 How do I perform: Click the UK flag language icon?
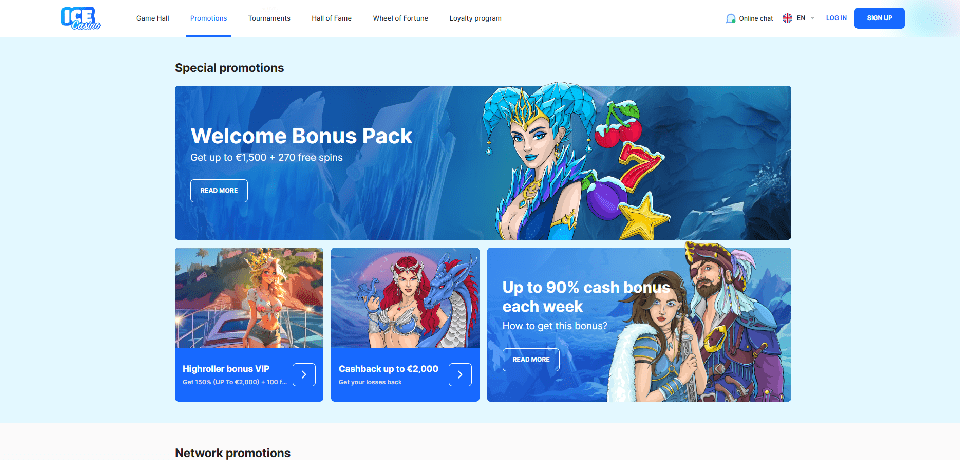click(x=787, y=18)
